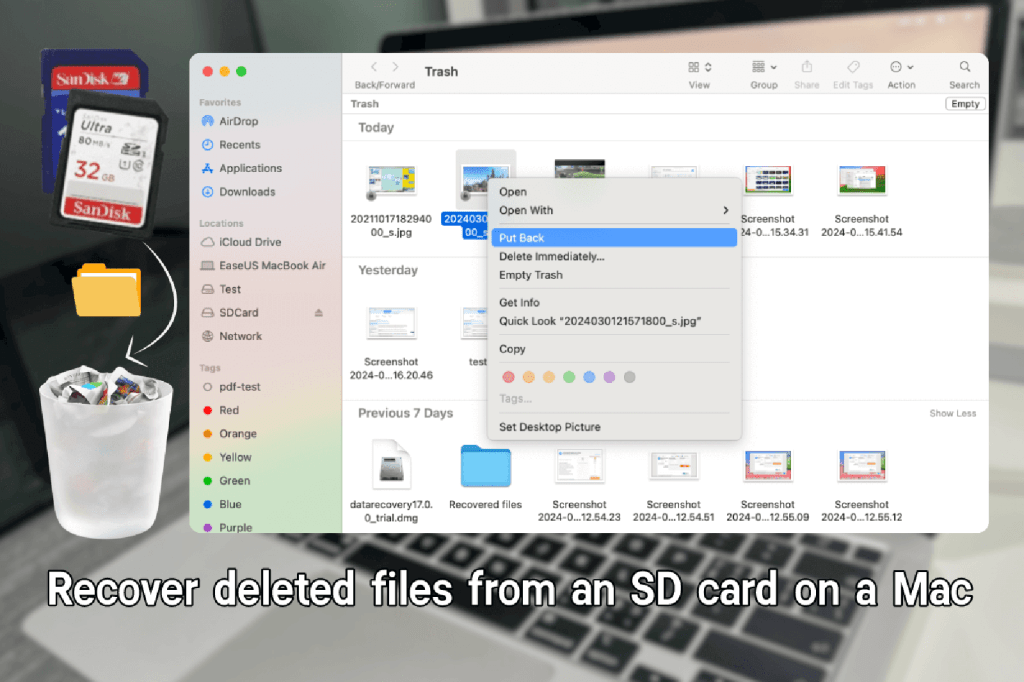The width and height of the screenshot is (1024, 682).
Task: Open Downloads in the sidebar
Action: click(247, 191)
